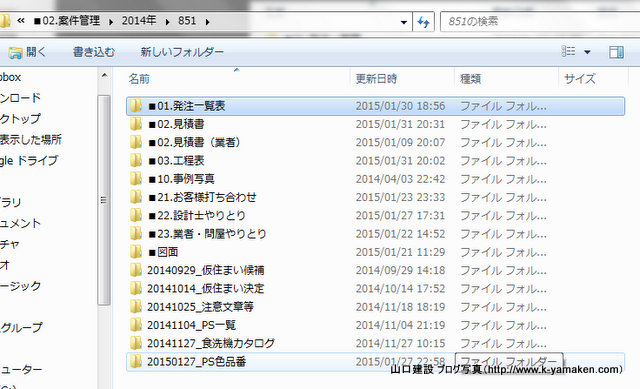
Task: Click the 開く toolbar button
Action: (27, 52)
